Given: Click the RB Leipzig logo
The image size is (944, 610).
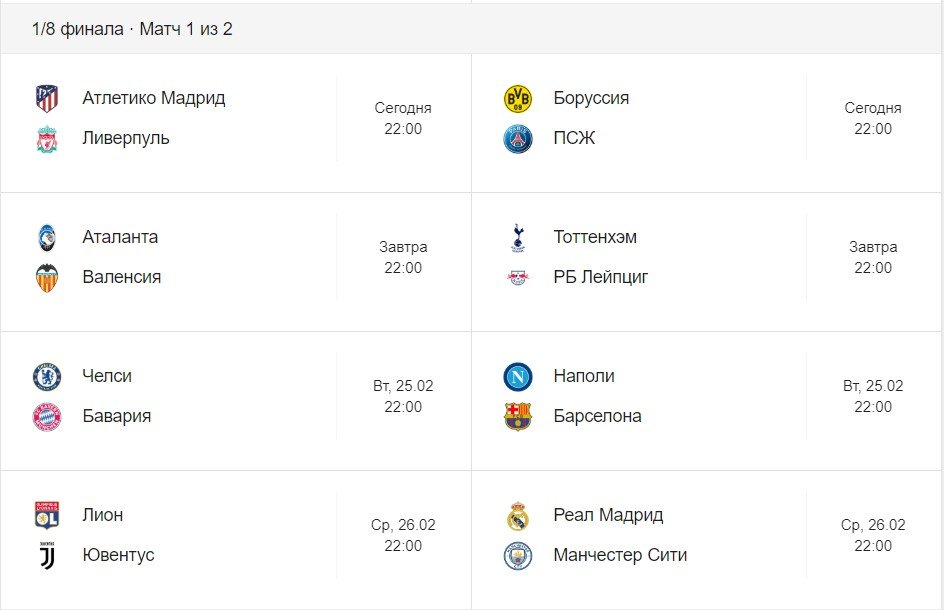Looking at the screenshot, I should coord(518,278).
